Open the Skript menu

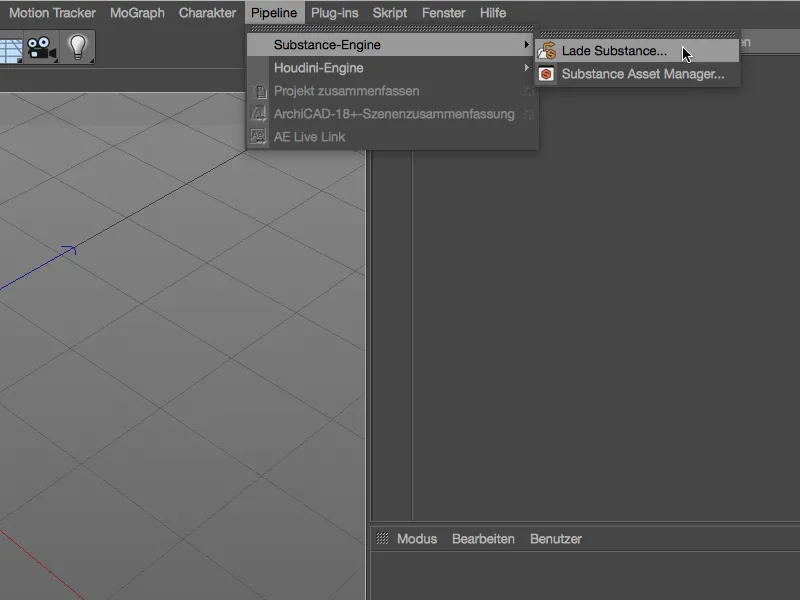390,13
